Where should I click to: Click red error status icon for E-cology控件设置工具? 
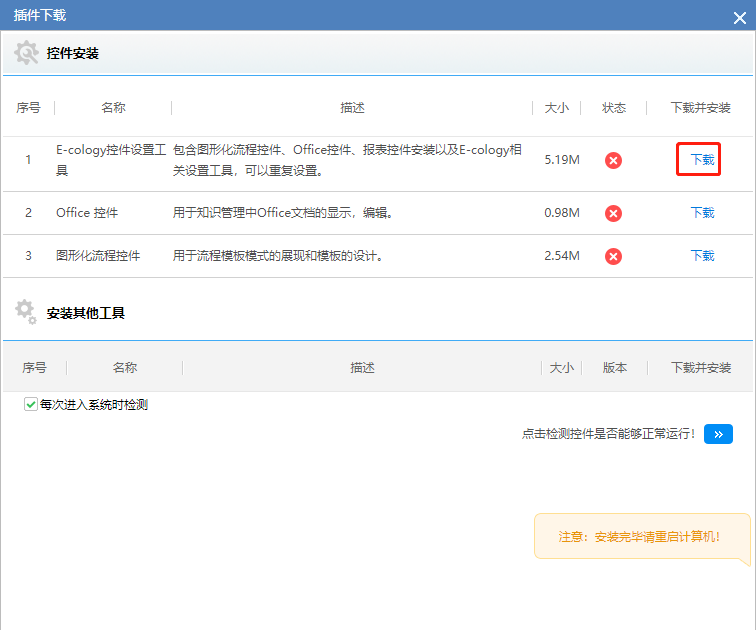coord(613,160)
